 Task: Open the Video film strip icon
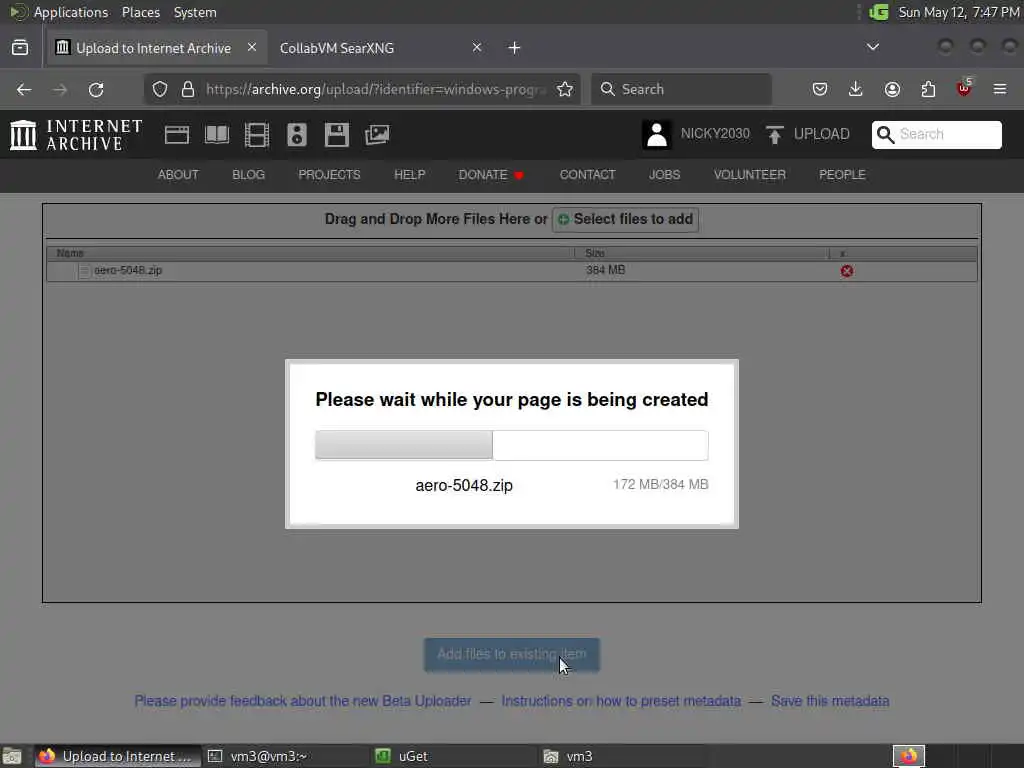point(257,135)
